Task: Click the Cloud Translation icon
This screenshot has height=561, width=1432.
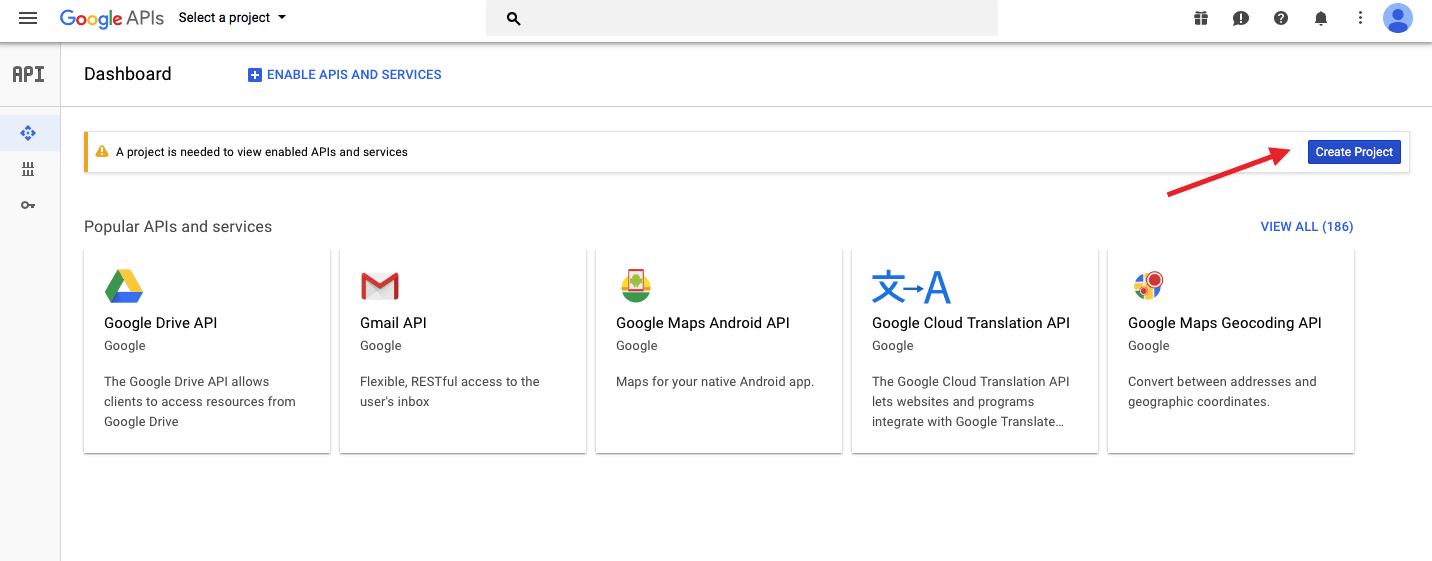Action: pyautogui.click(x=911, y=287)
